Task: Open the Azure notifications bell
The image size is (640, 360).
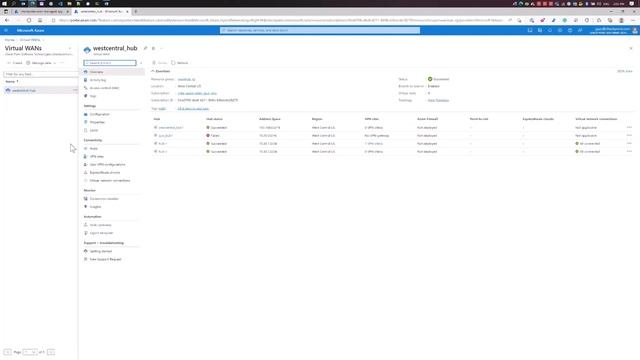Action: (x=550, y=30)
